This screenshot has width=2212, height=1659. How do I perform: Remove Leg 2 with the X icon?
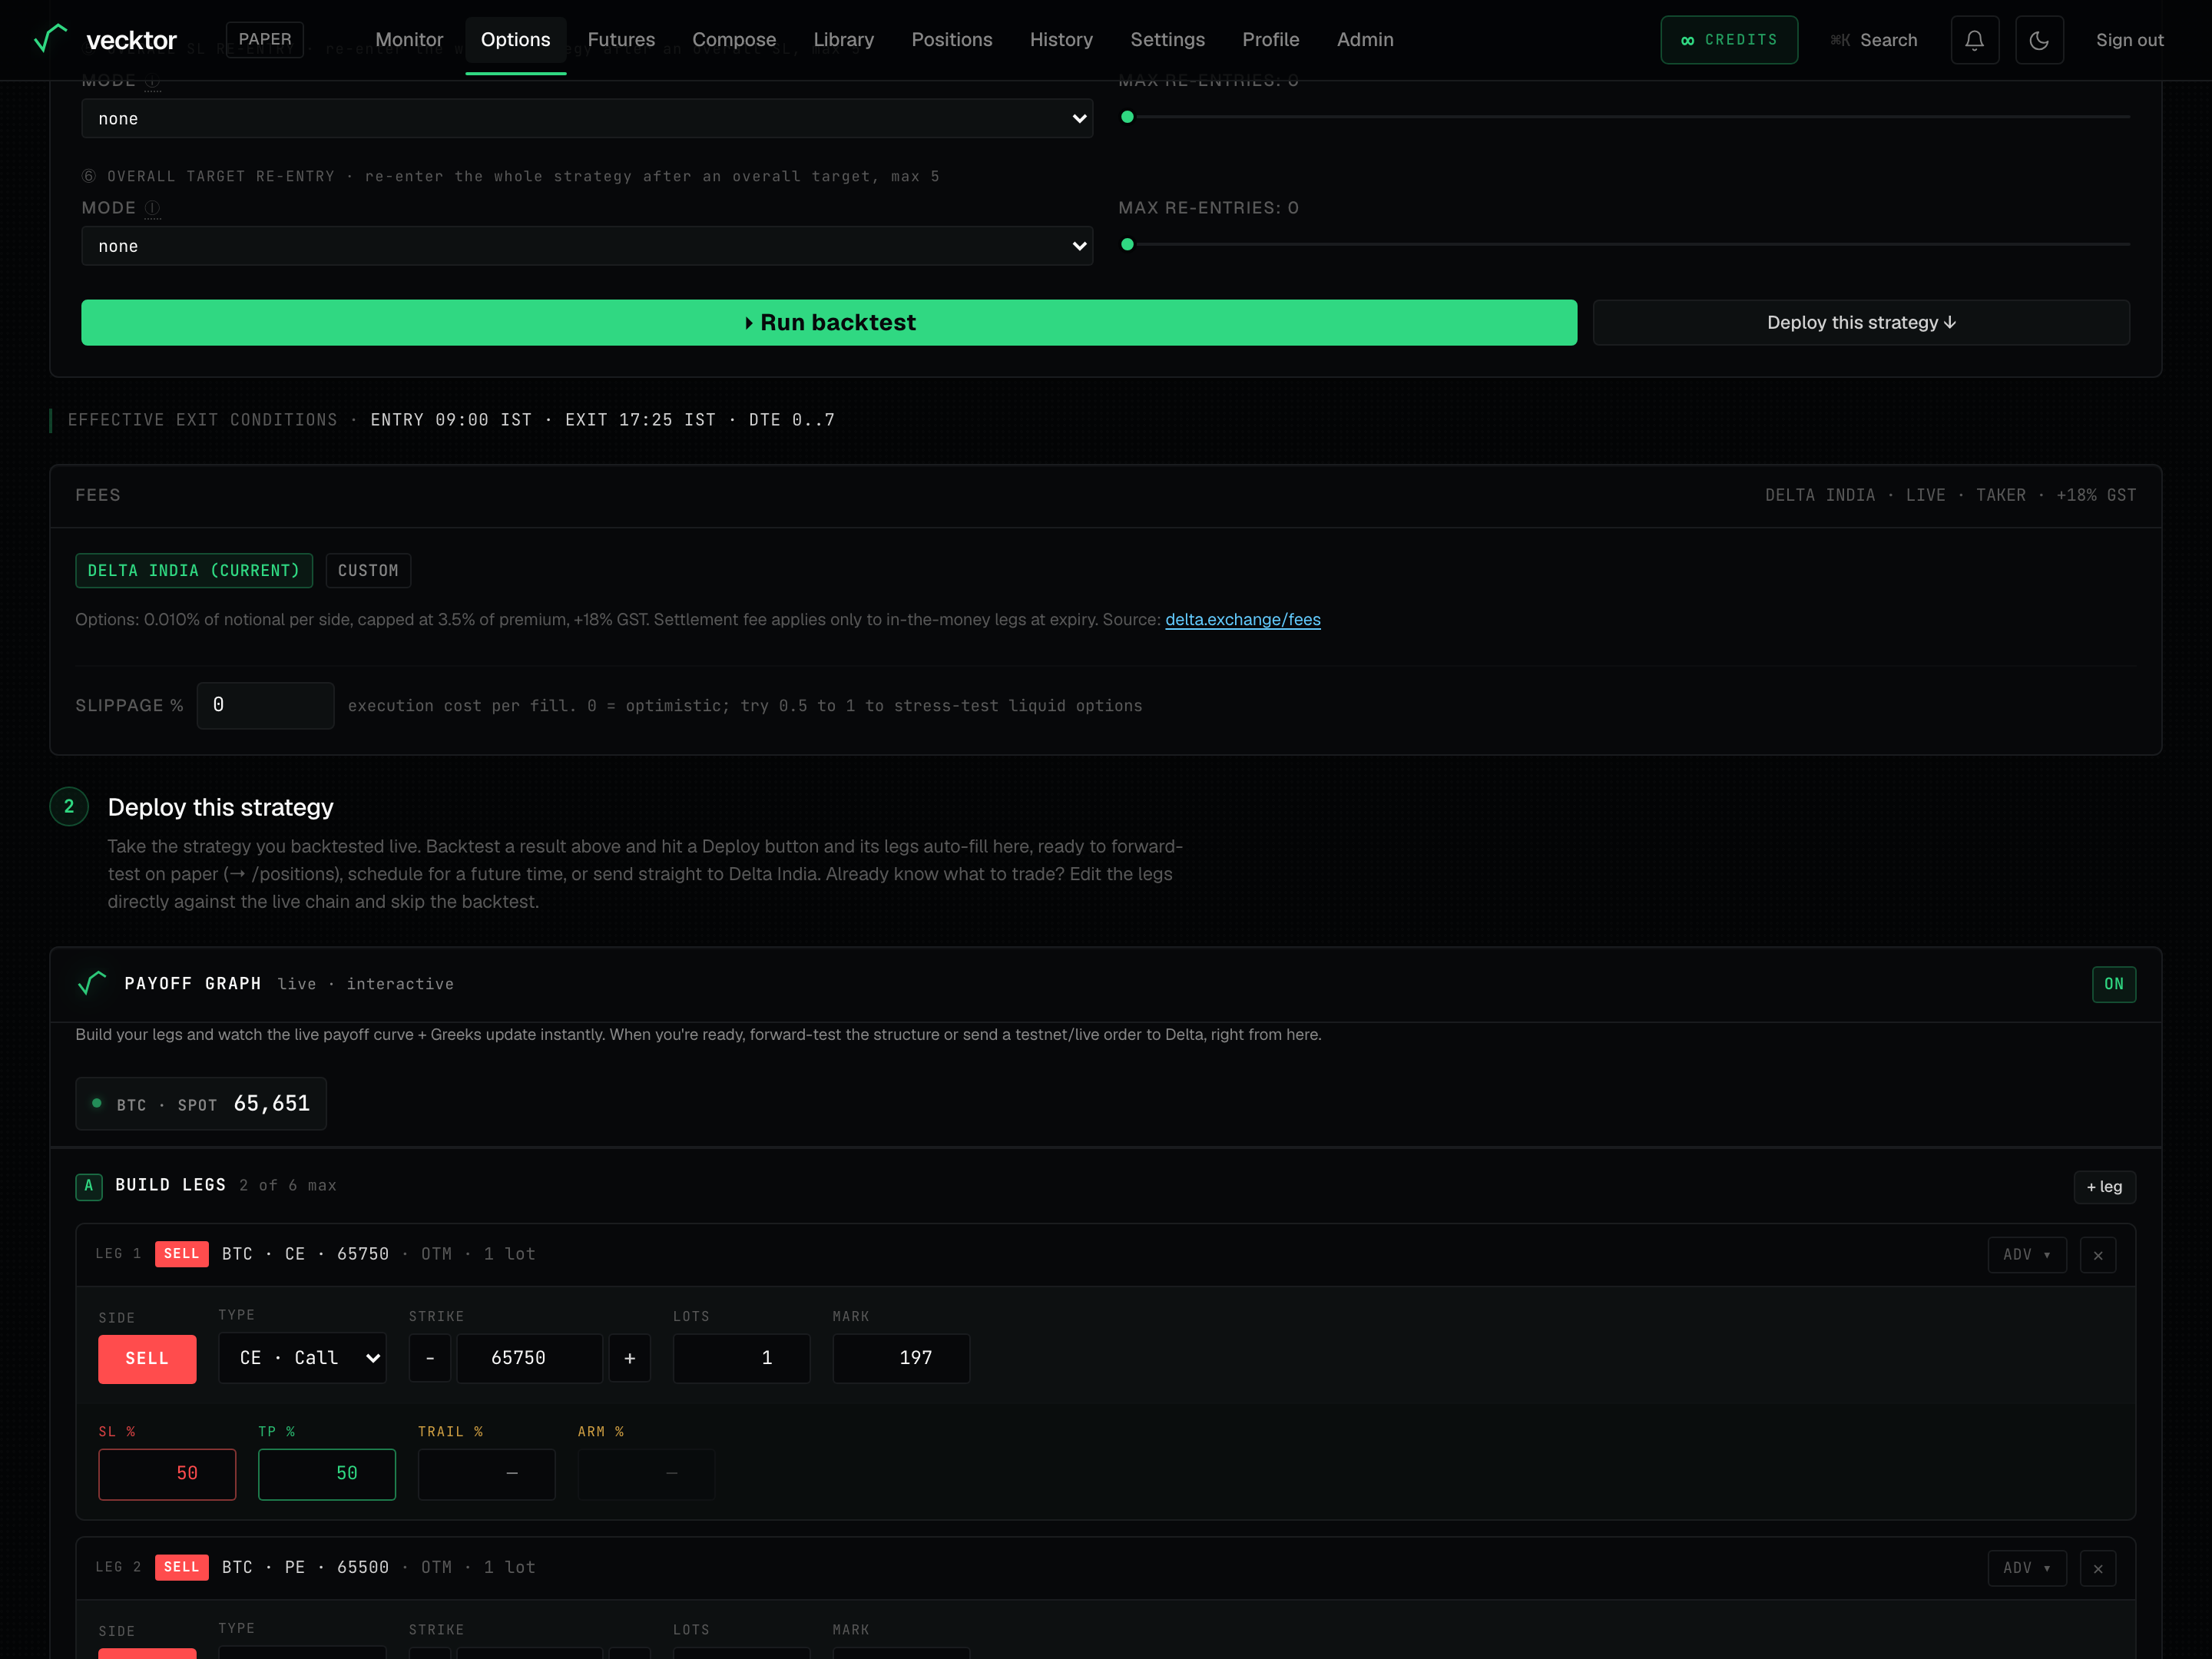click(2097, 1568)
